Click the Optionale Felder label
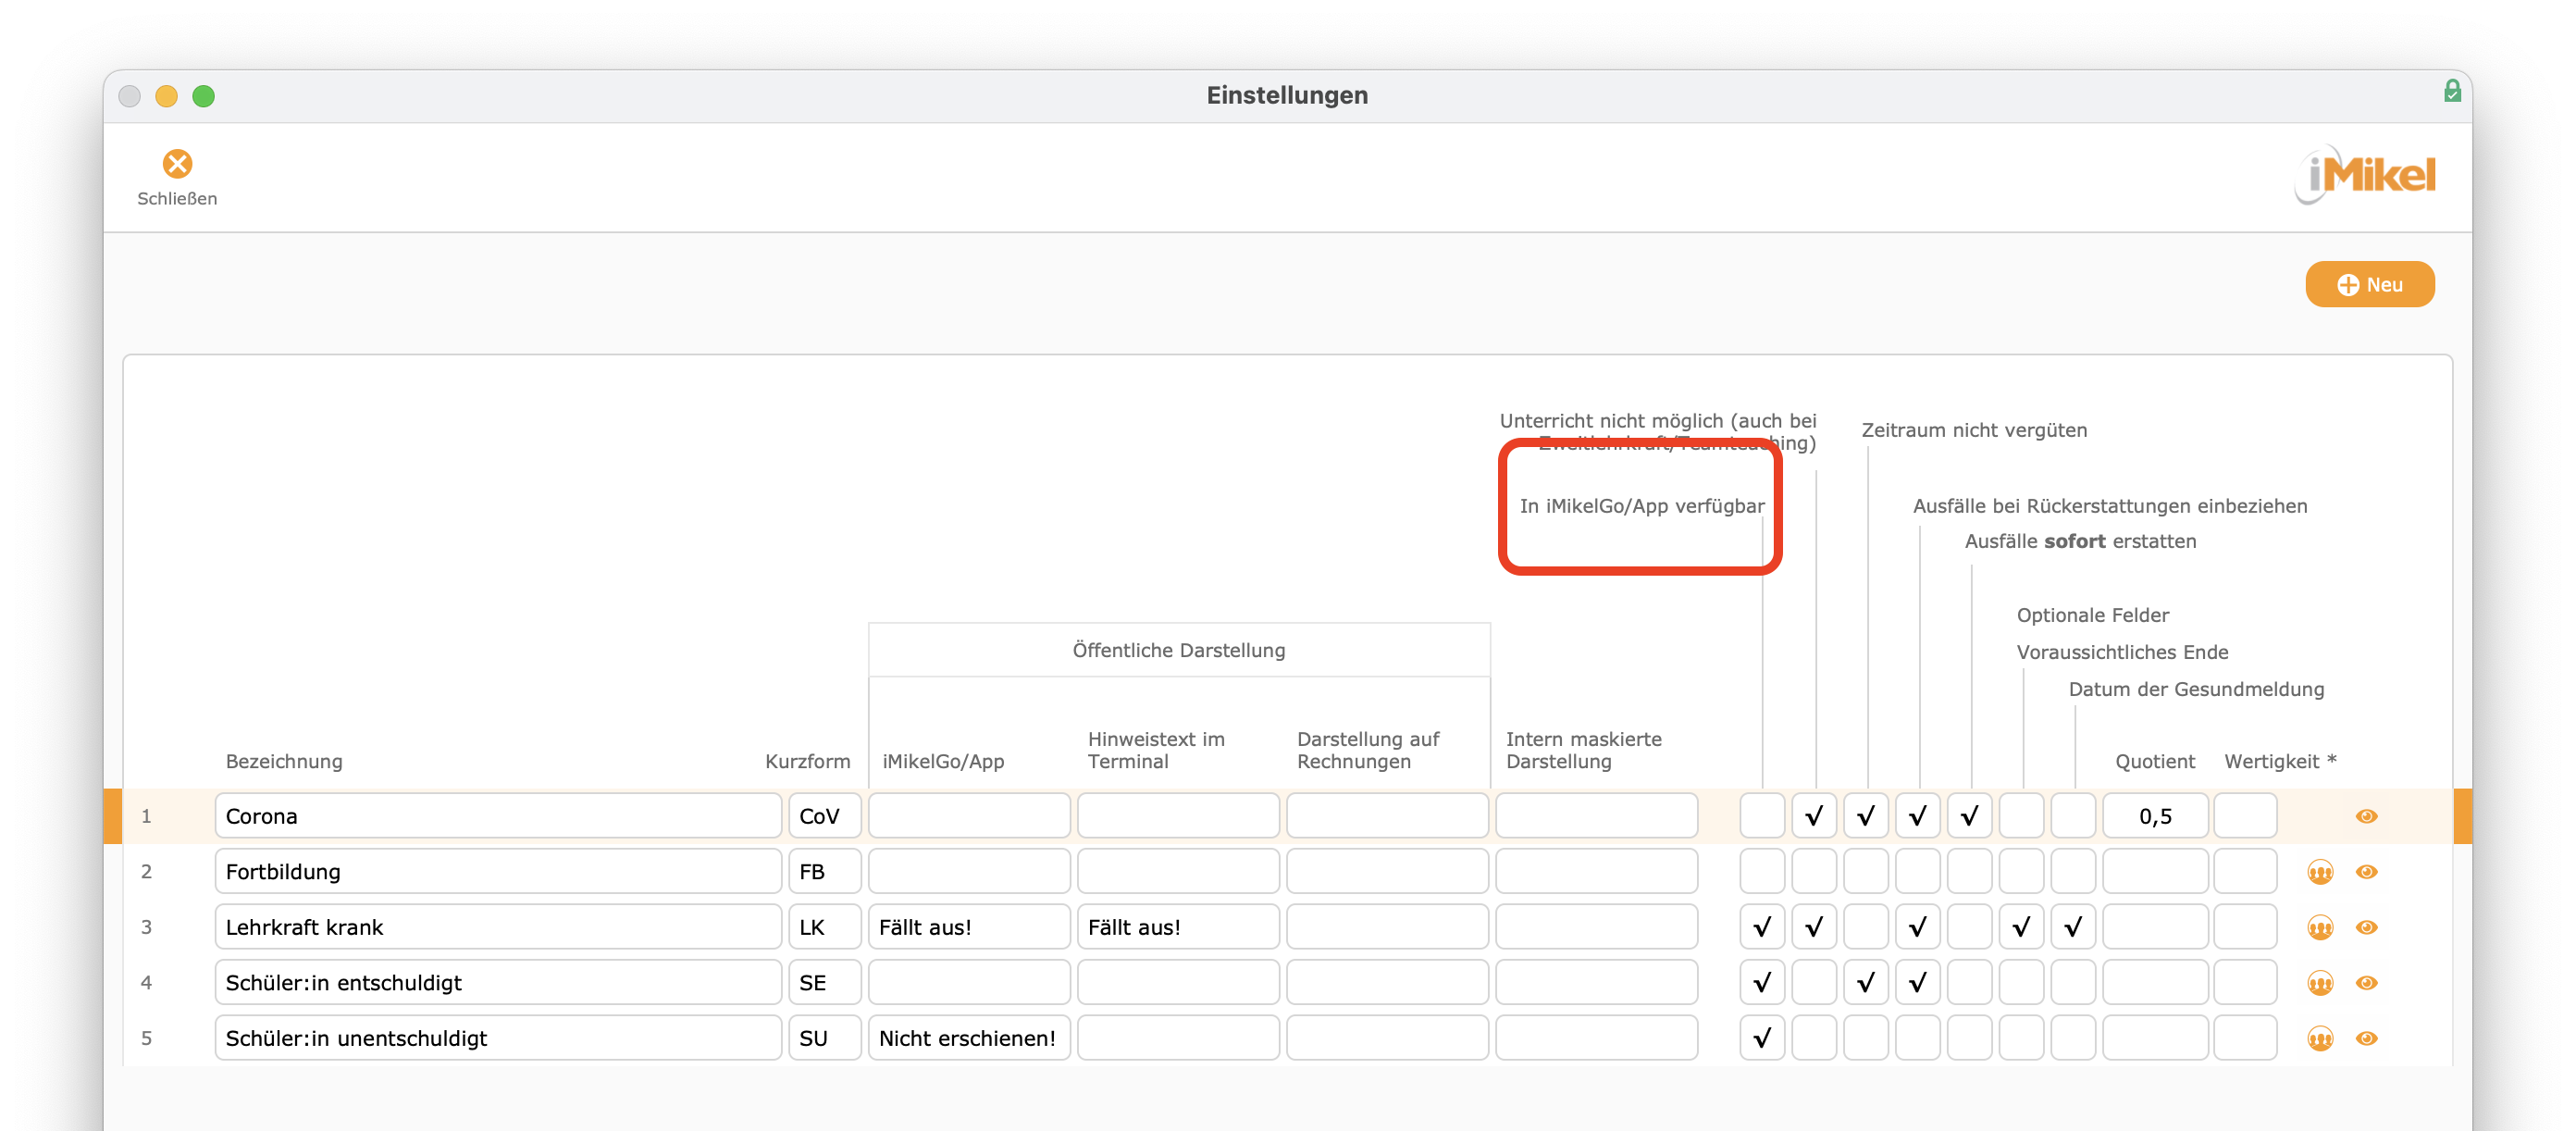 pos(2092,615)
